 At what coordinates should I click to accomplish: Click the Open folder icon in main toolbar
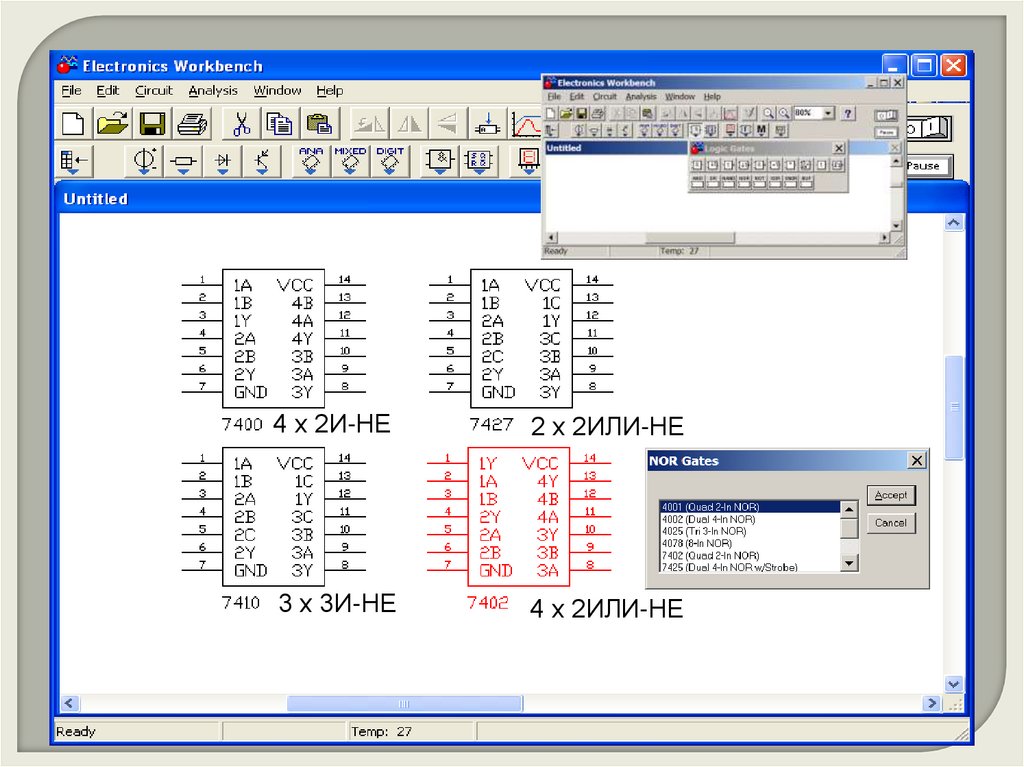click(x=112, y=123)
